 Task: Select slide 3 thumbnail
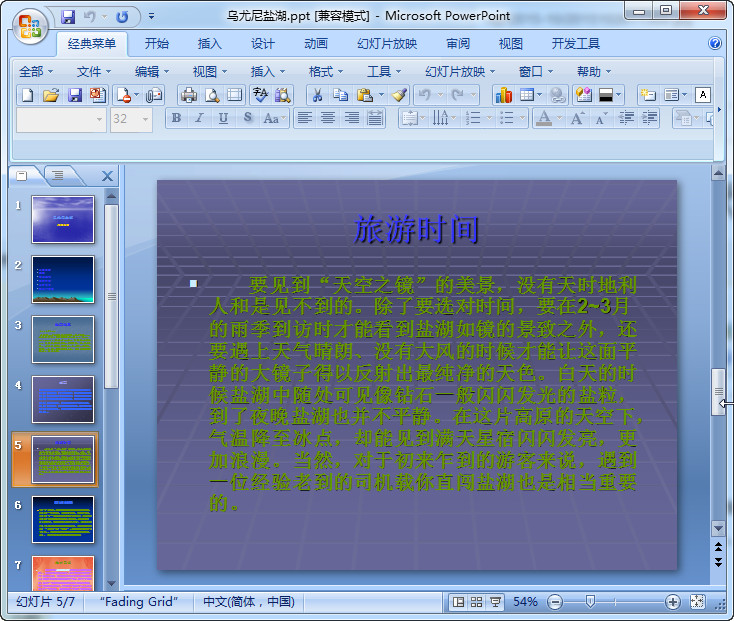[63, 339]
